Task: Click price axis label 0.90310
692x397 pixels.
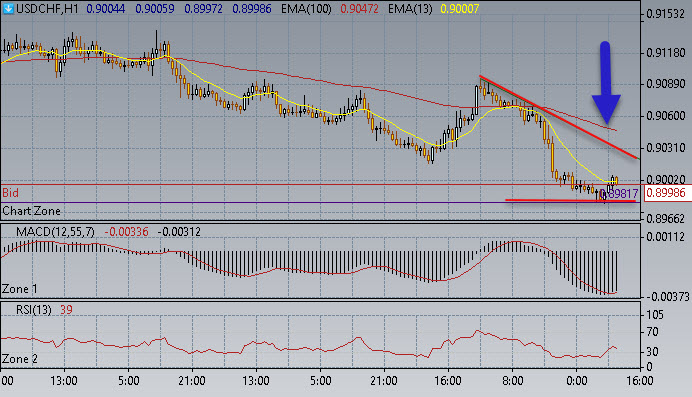Action: pos(666,148)
